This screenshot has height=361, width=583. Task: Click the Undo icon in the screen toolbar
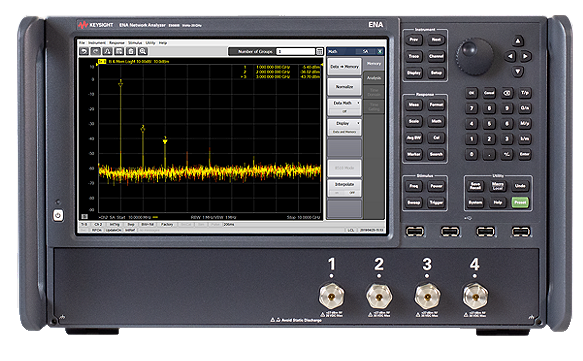pos(84,51)
